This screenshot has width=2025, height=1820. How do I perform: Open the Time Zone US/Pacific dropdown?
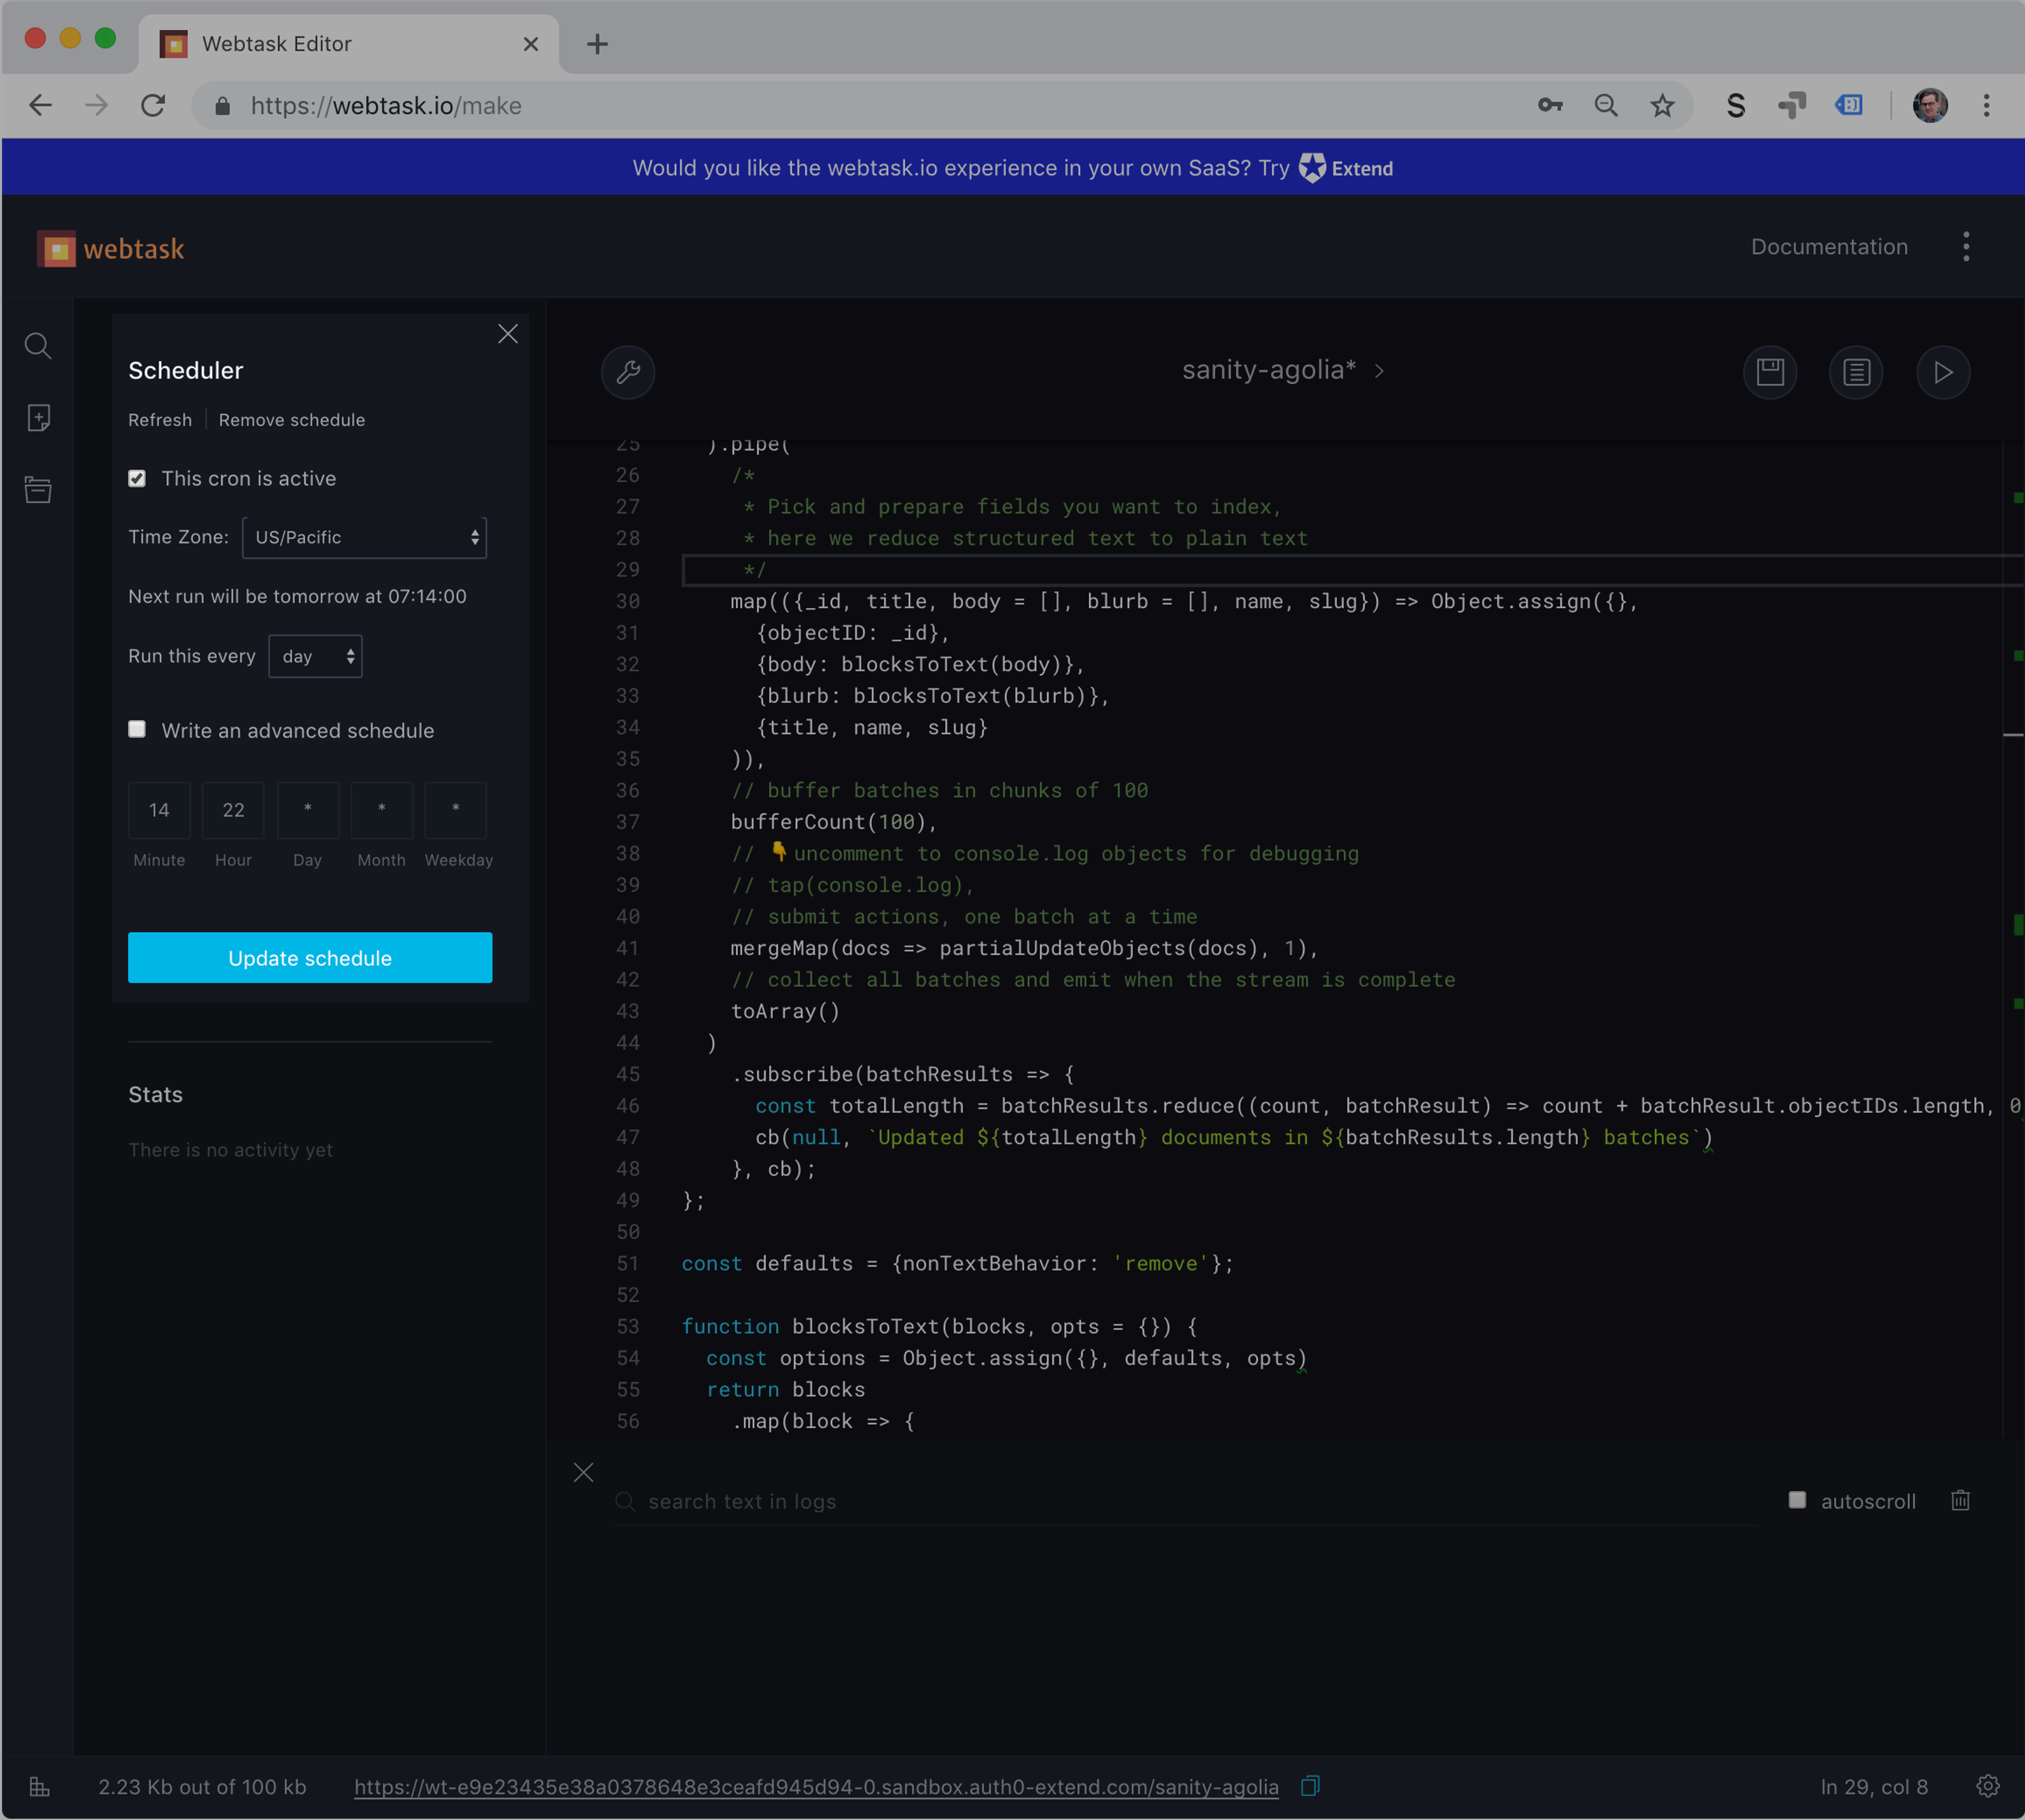click(x=364, y=537)
